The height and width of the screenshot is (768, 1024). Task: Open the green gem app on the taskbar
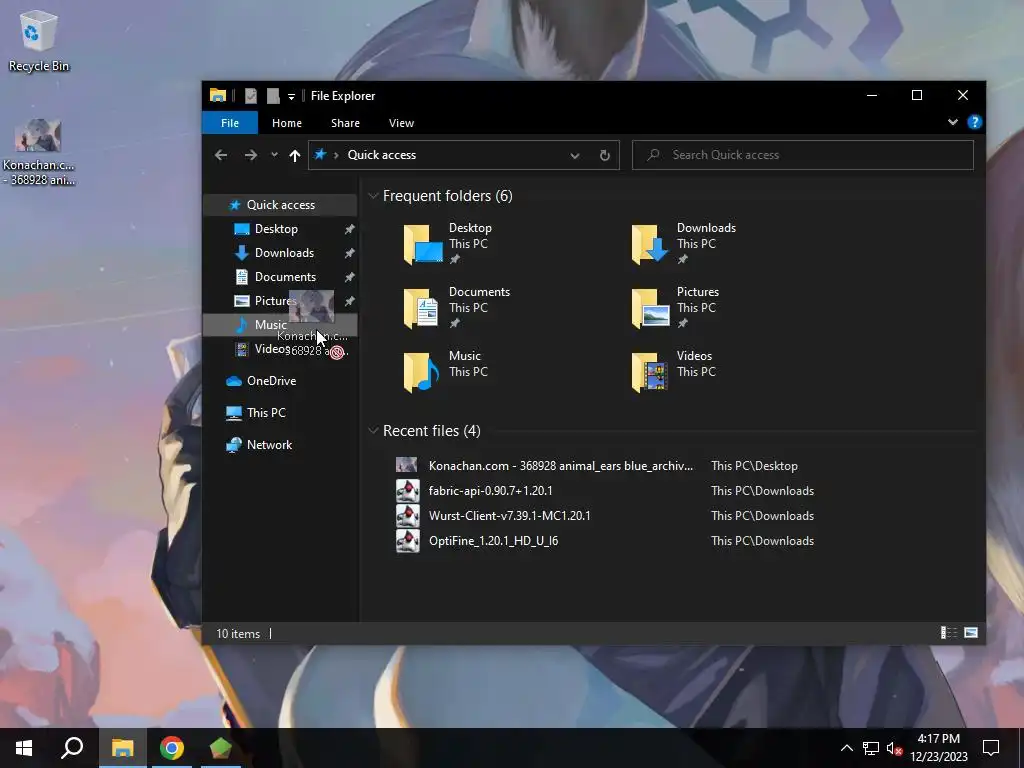click(221, 748)
